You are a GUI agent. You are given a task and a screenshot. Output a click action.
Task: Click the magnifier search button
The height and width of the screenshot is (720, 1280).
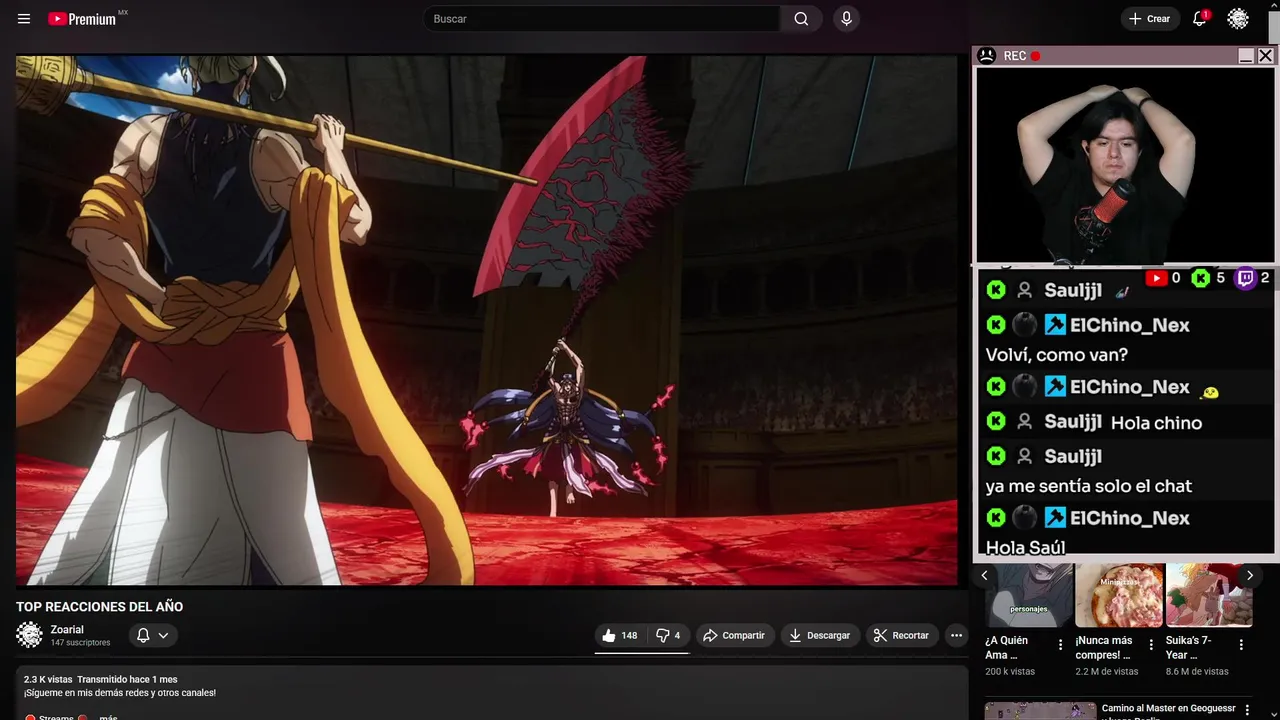(x=801, y=19)
